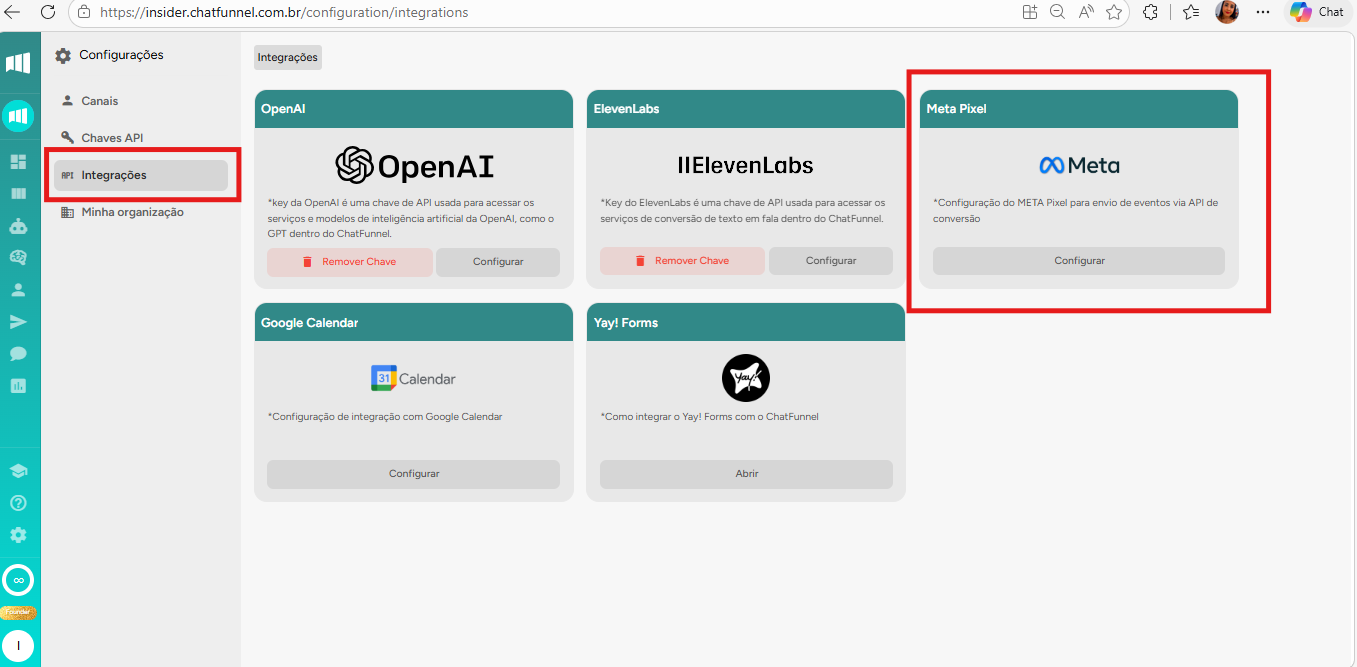1357x667 pixels.
Task: Open the graduation cap academy icon
Action: point(18,471)
